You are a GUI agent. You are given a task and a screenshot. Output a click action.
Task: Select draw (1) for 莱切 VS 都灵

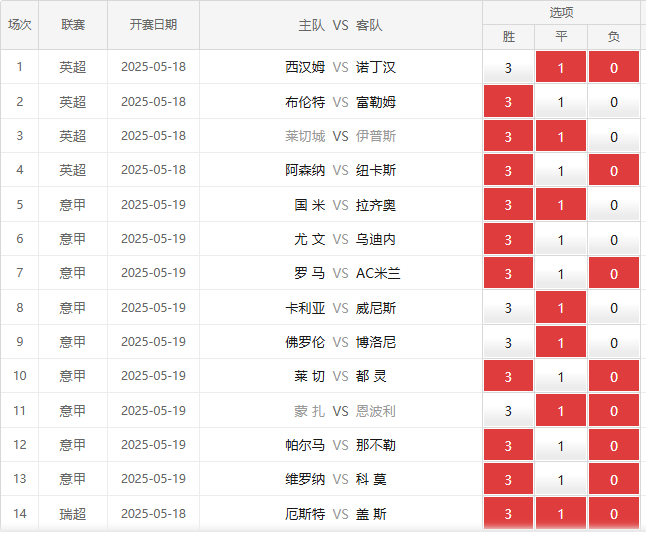pyautogui.click(x=561, y=376)
